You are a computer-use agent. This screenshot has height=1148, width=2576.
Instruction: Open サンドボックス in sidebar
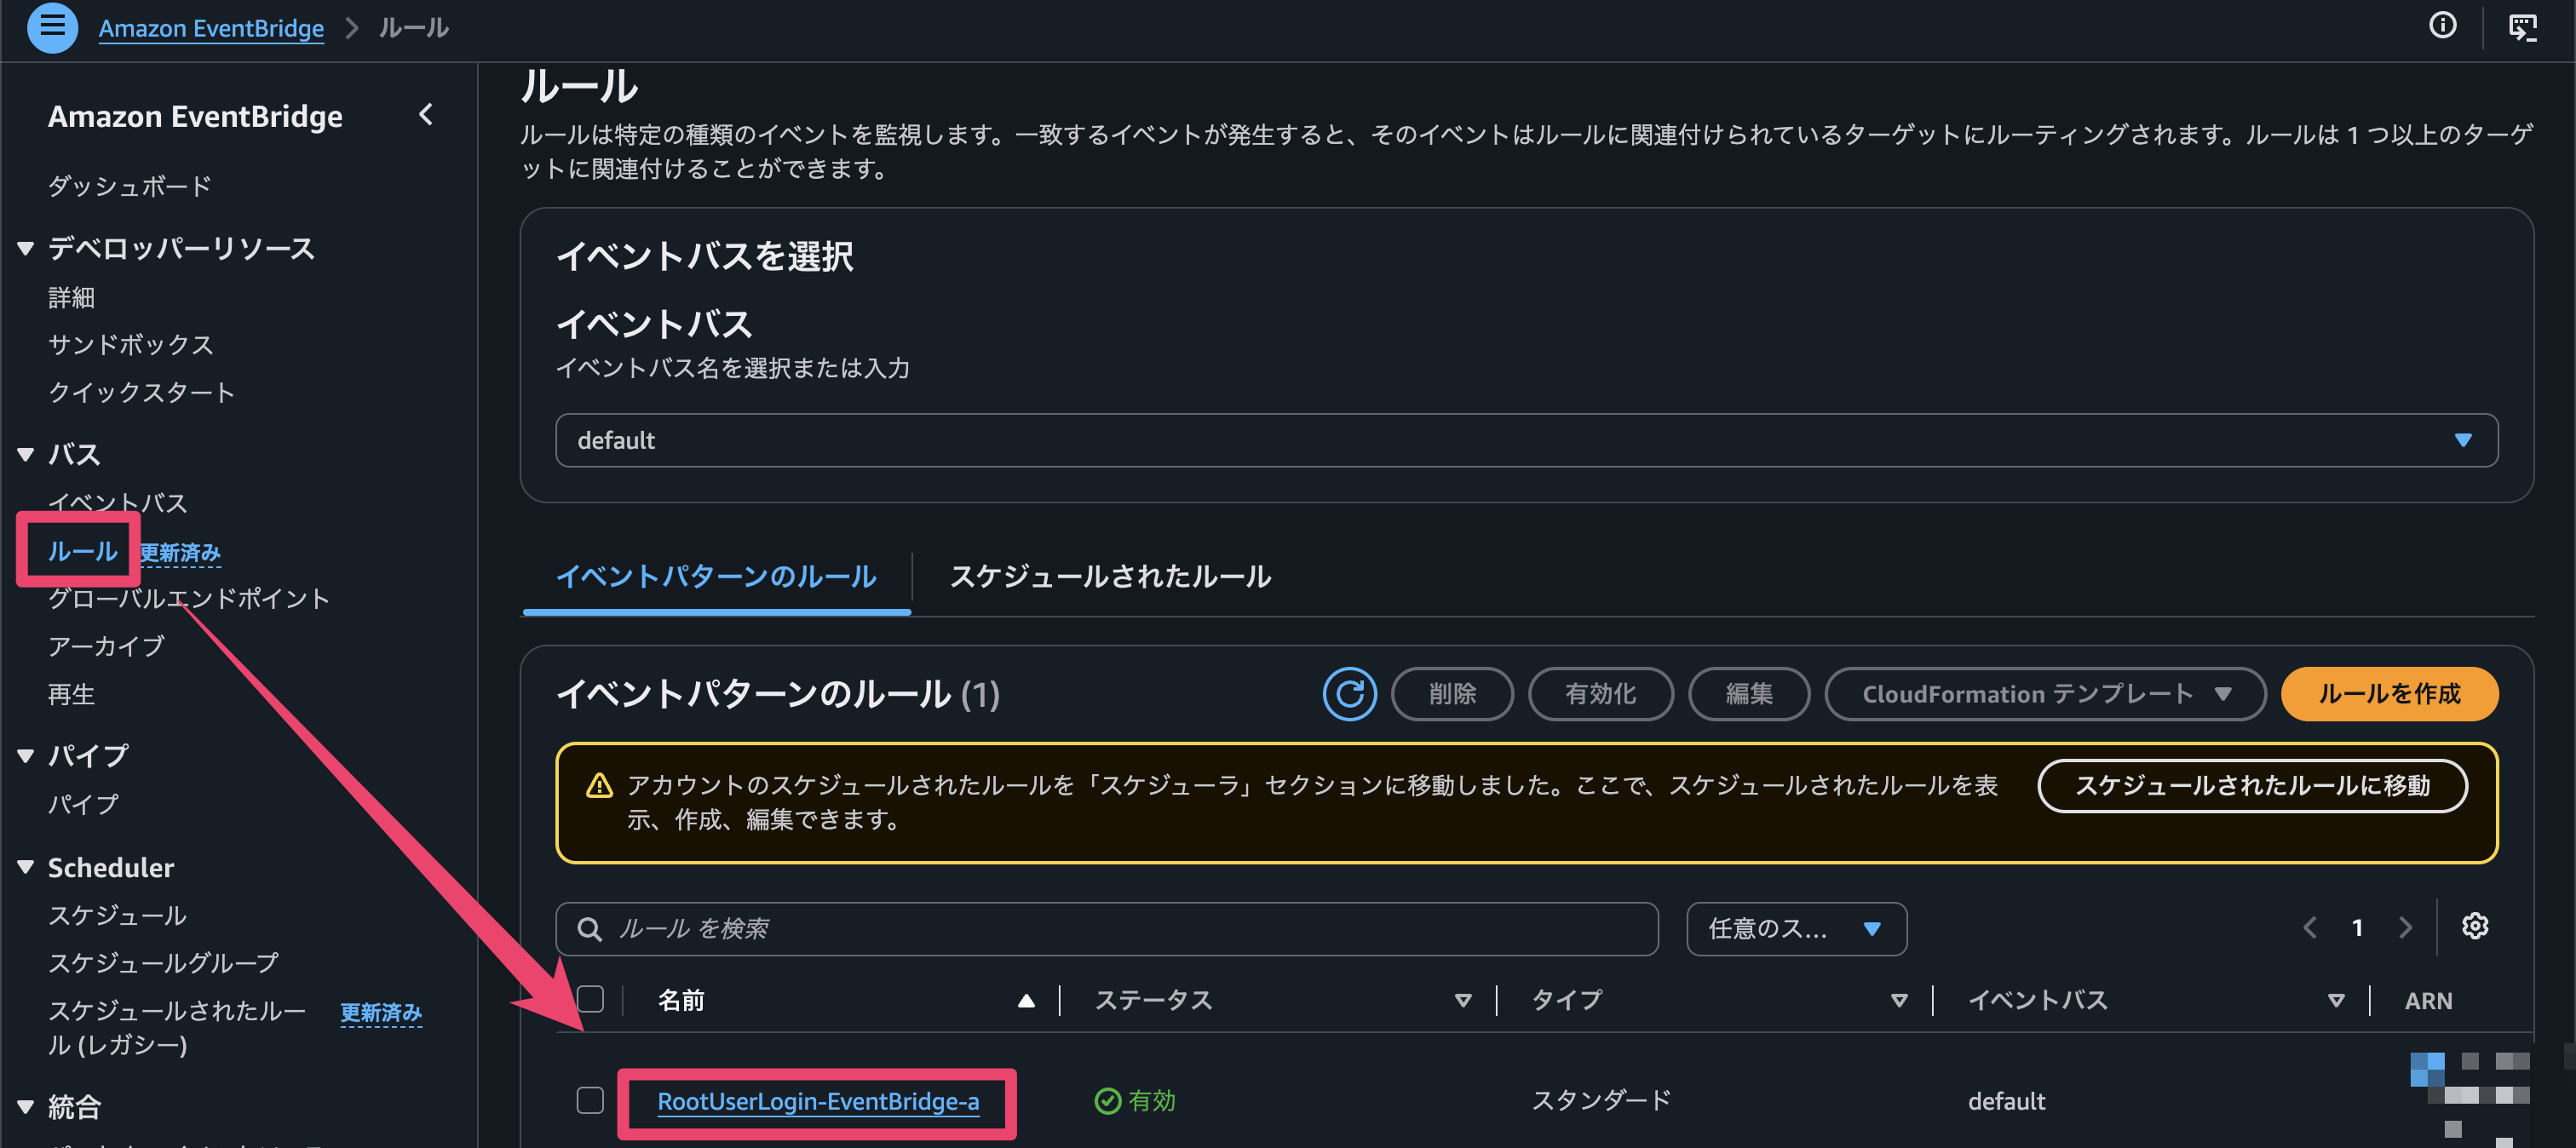131,345
